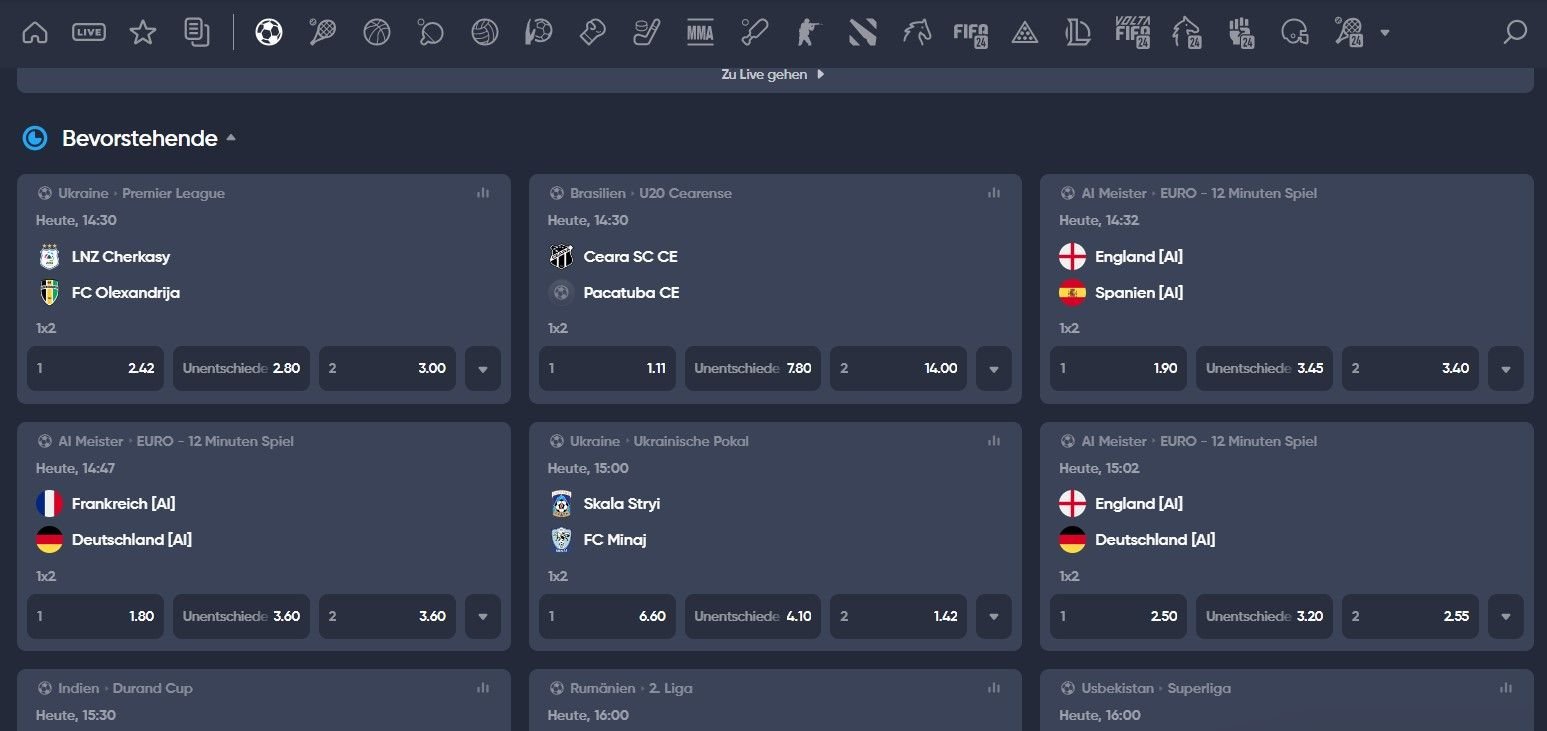Screen dimensions: 1547x731
Task: Bet on Frankreich [AI] win at 1.80
Action: 95,616
